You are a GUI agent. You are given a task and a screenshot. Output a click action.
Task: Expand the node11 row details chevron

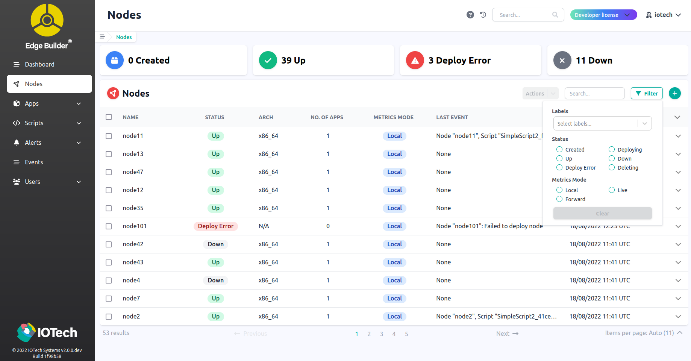678,136
